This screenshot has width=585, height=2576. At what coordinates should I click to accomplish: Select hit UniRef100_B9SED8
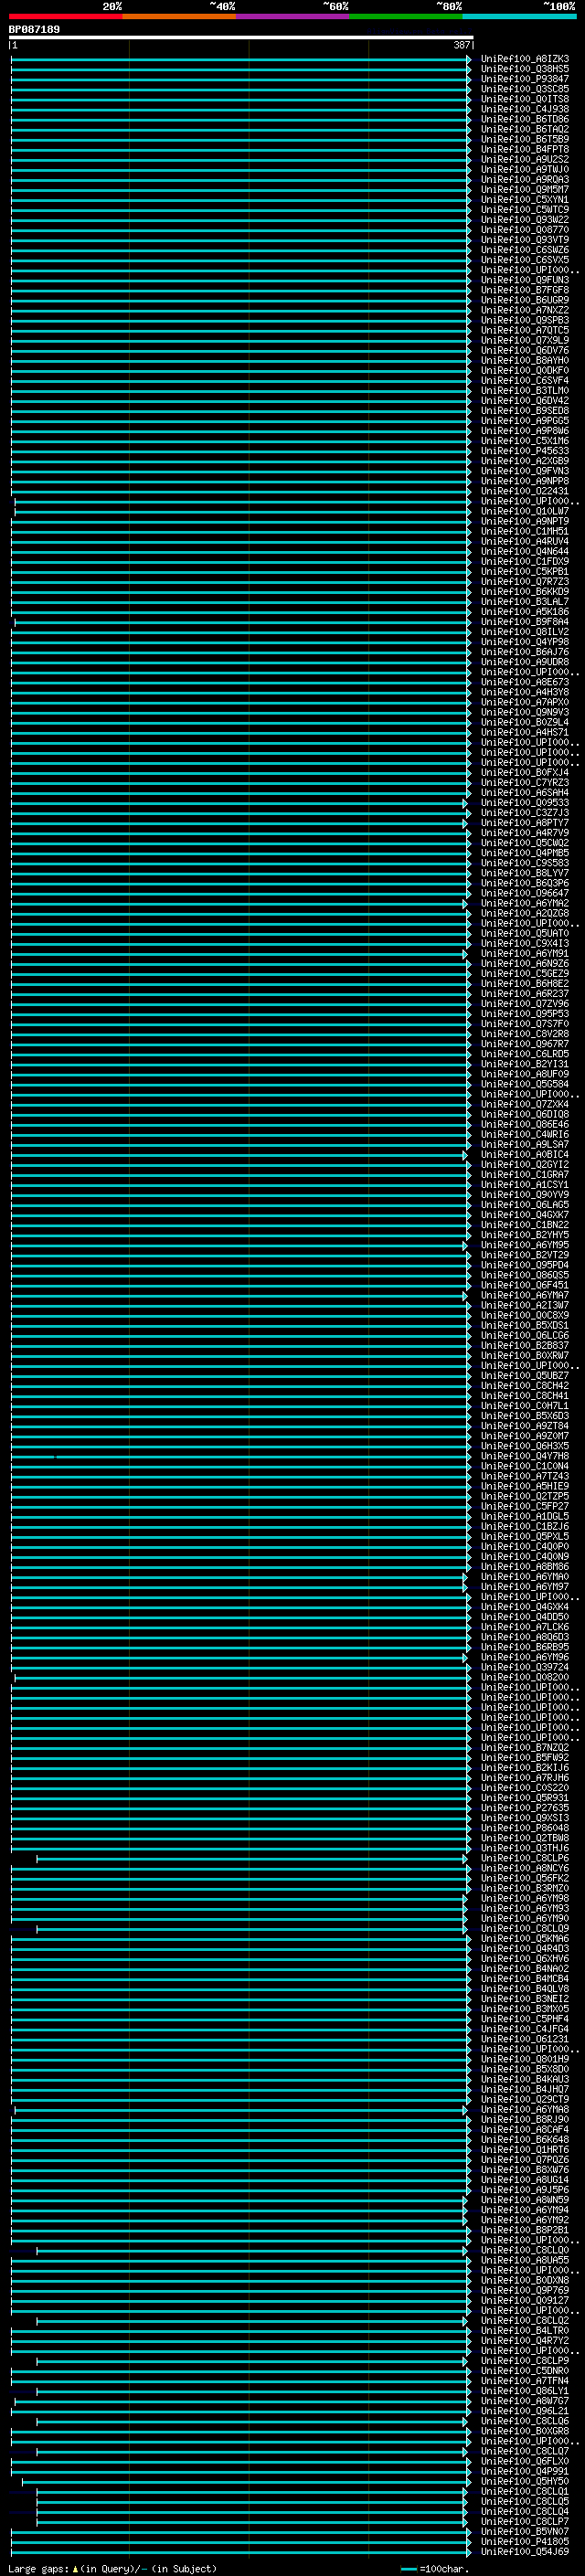click(x=525, y=411)
